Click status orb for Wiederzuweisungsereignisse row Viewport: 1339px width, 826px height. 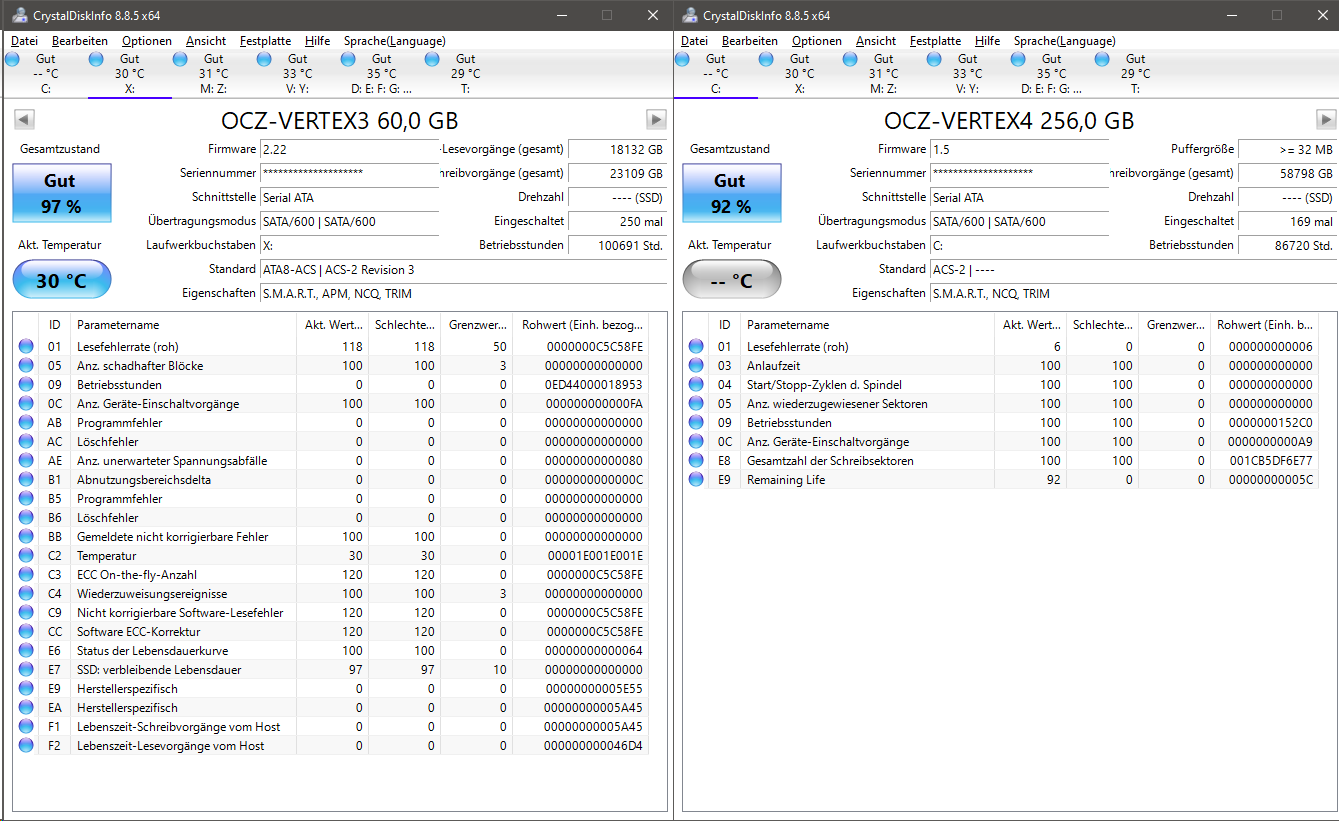tap(26, 594)
